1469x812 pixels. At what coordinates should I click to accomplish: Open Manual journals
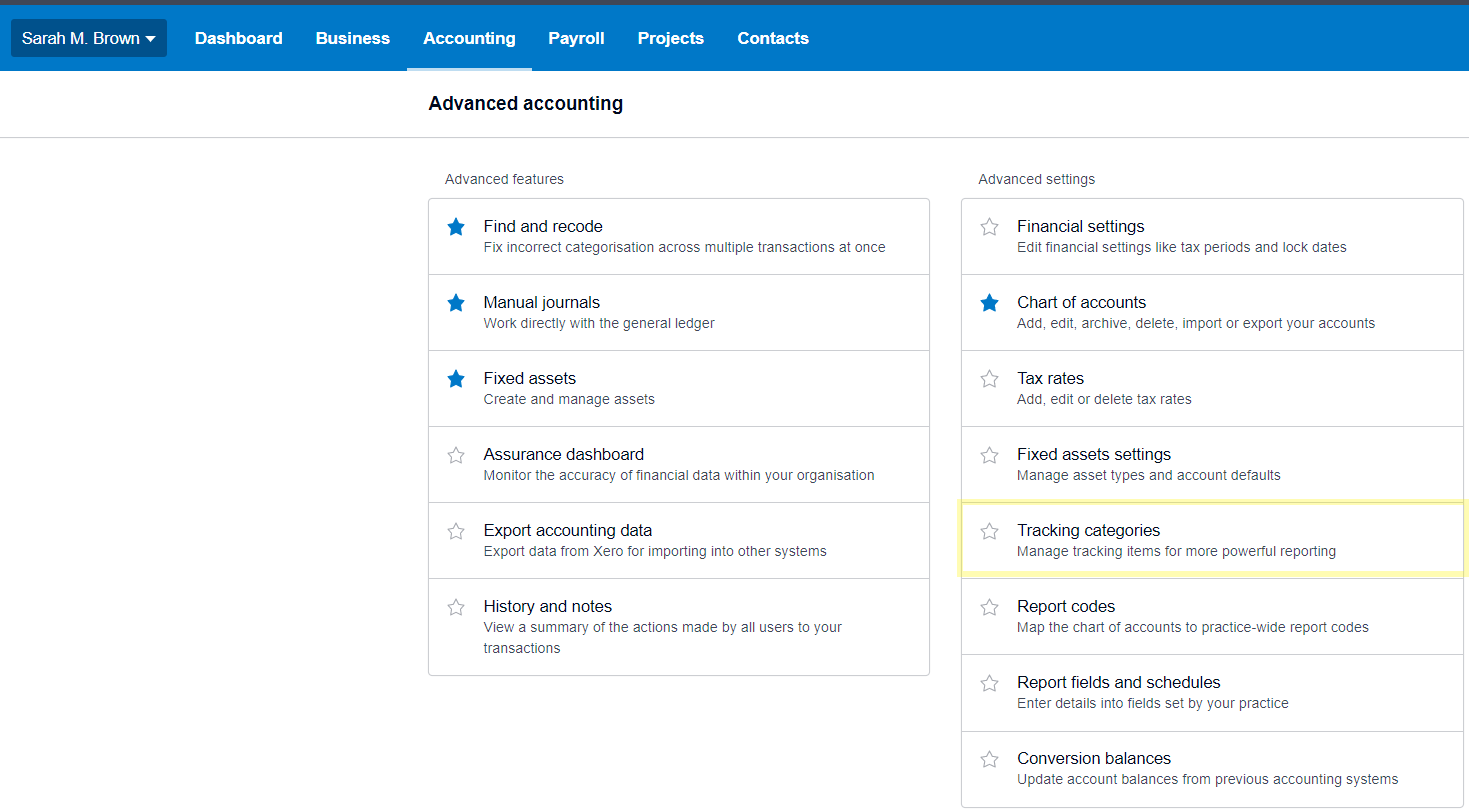pos(679,313)
